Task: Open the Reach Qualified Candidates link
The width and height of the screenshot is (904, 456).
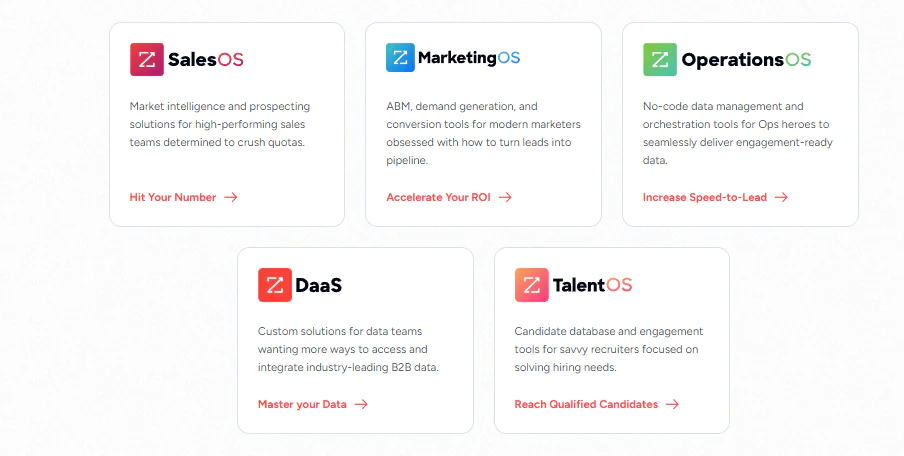Action: pyautogui.click(x=586, y=404)
